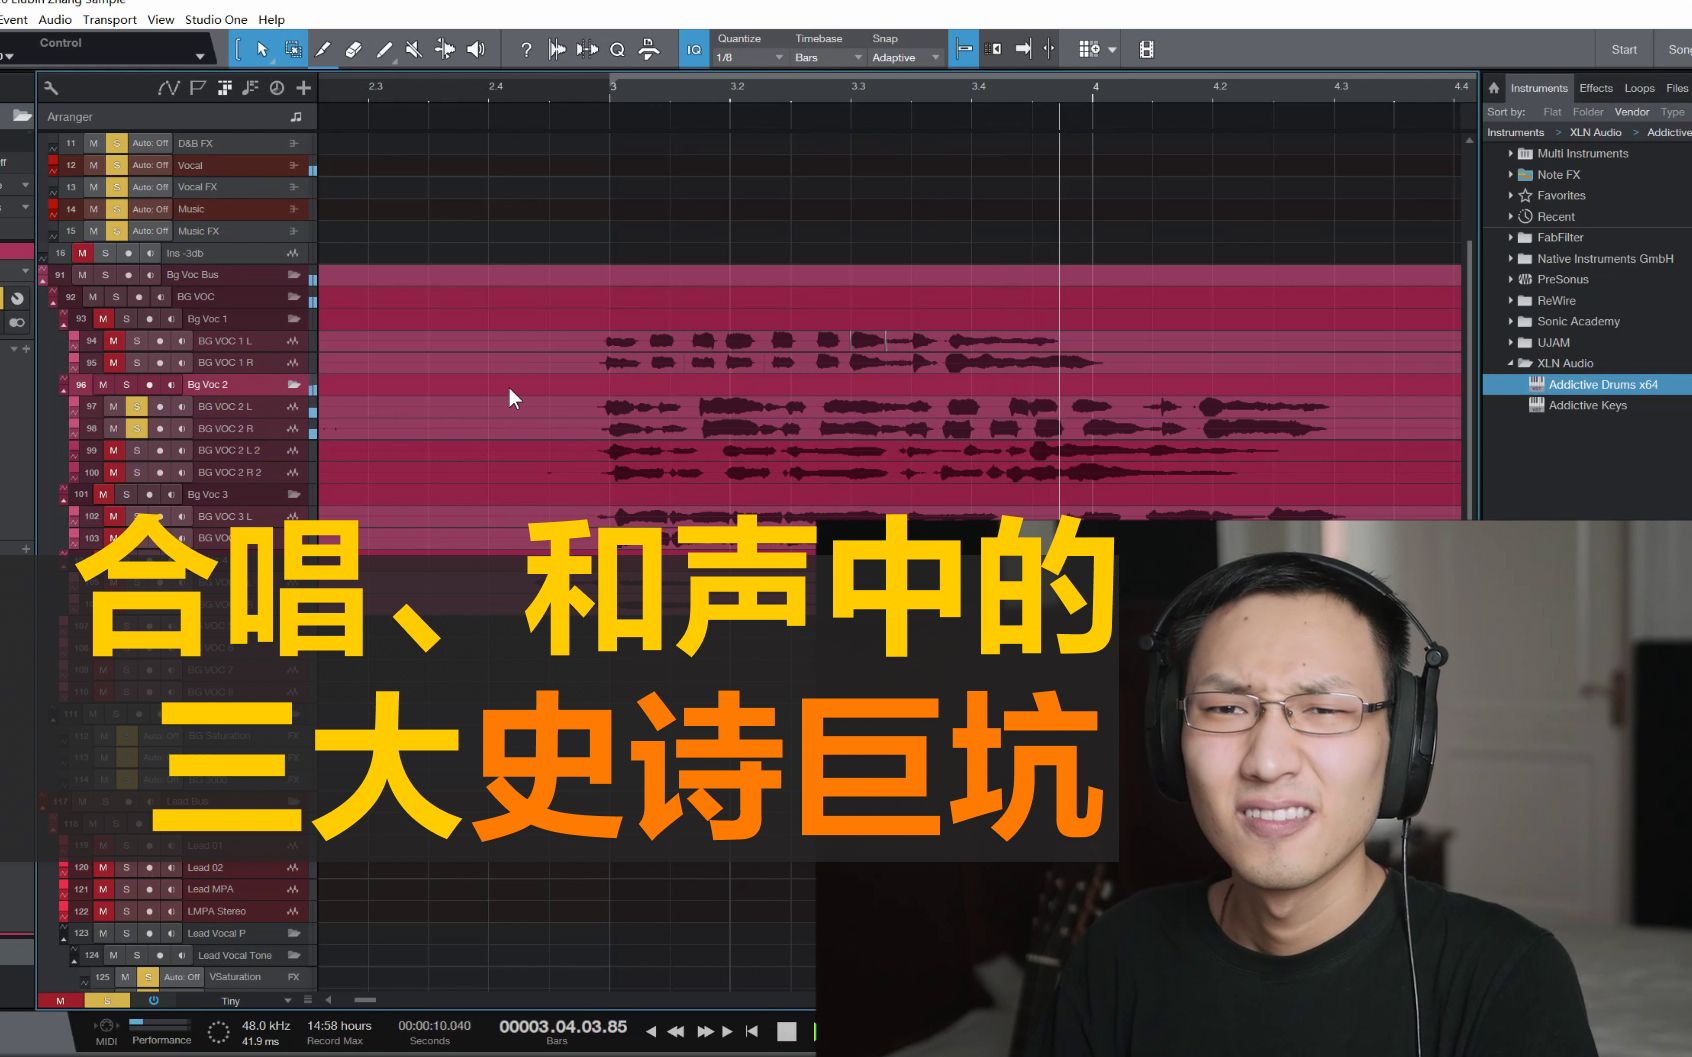Click the Q quantize icon
Image resolution: width=1692 pixels, height=1057 pixels.
tap(617, 49)
